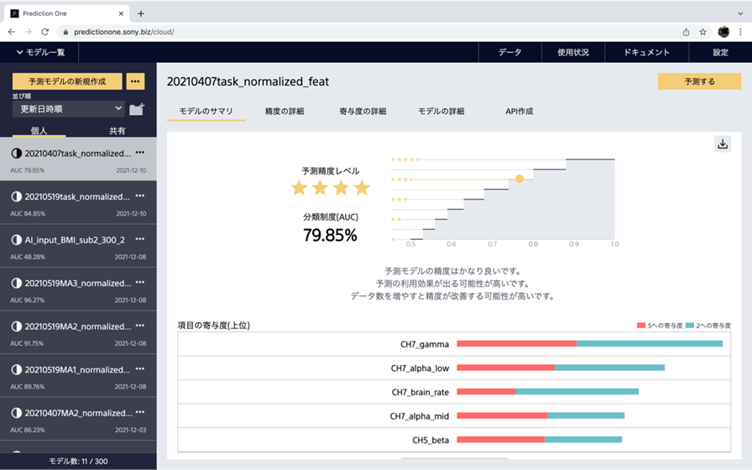Viewport: 752px width, 470px height.
Task: Click the site lock icon in address bar
Action: point(66,32)
